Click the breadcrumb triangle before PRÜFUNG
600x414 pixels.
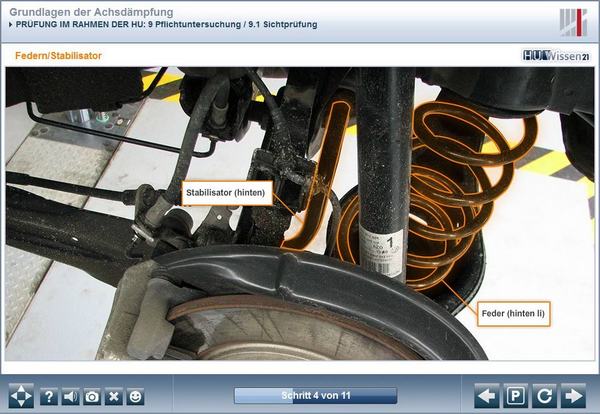point(11,25)
